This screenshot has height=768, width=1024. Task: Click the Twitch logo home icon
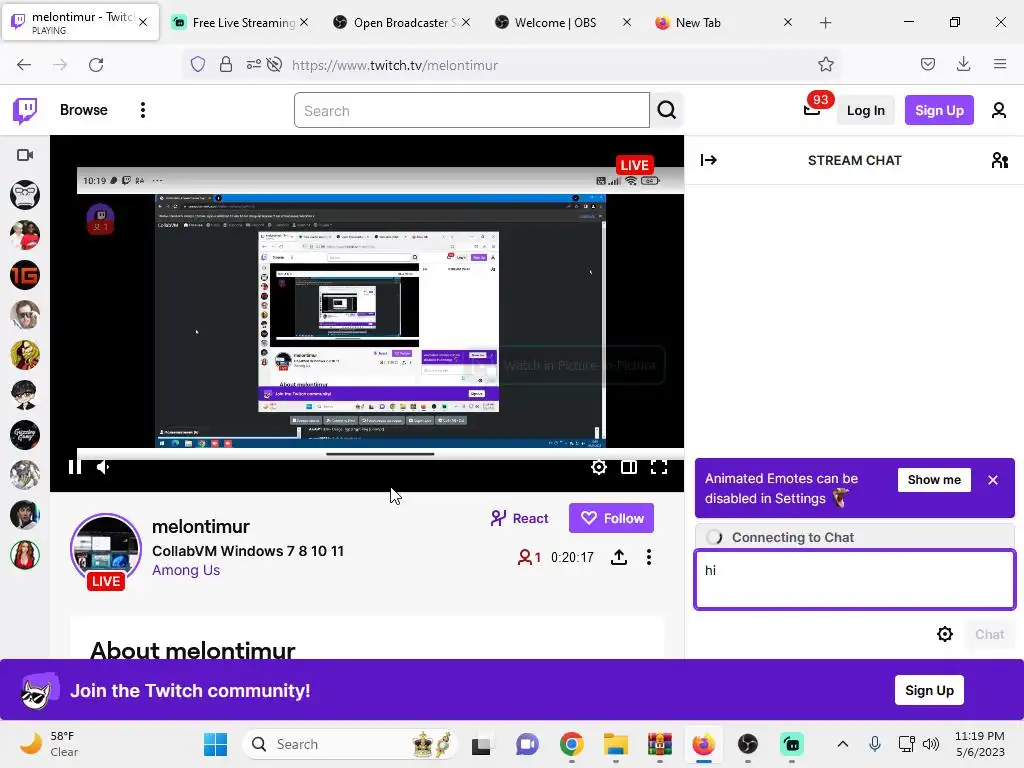pos(25,110)
